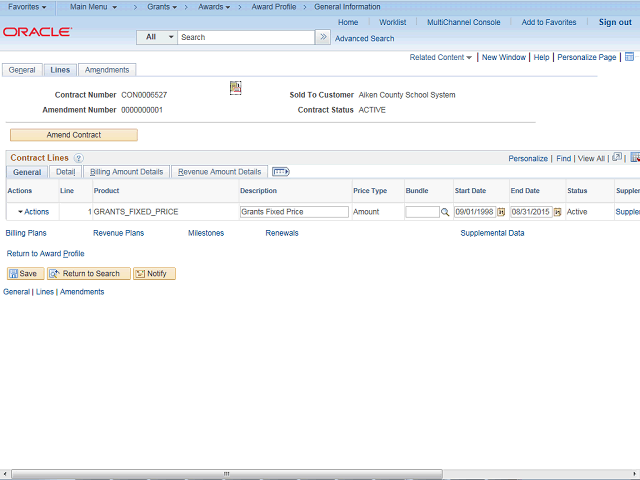This screenshot has width=640, height=480.
Task: Open the Billing Plans link
Action: point(26,233)
